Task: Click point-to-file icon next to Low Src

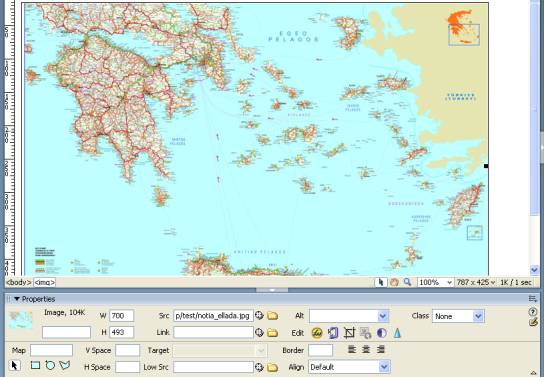Action: pos(259,367)
